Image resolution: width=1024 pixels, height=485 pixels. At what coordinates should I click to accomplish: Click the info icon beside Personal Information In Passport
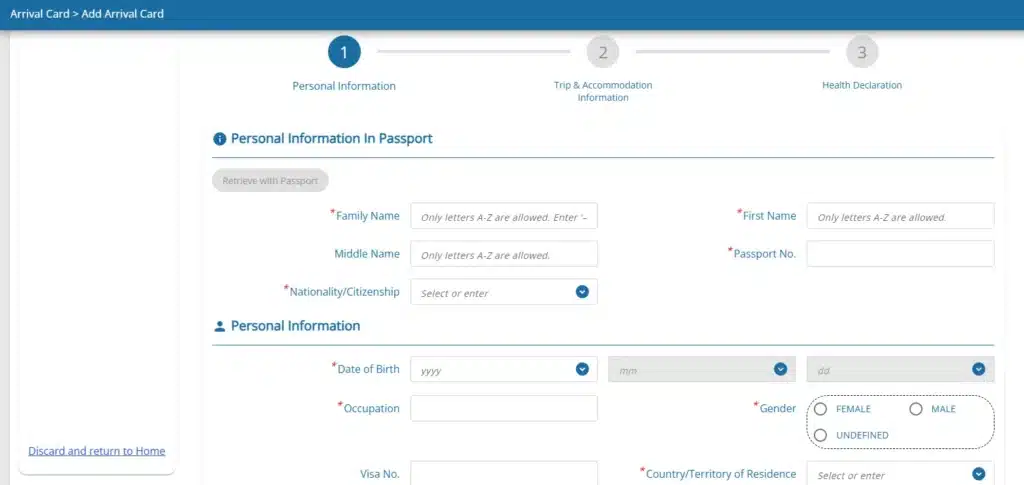click(x=219, y=139)
